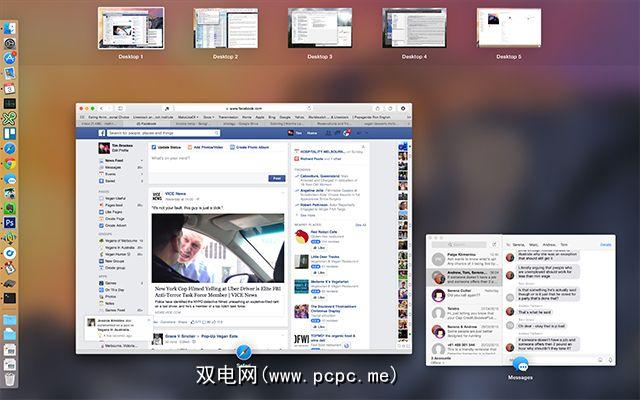This screenshot has width=640, height=400.
Task: Open the upper blue folder stack in Dock
Action: [x=9, y=320]
